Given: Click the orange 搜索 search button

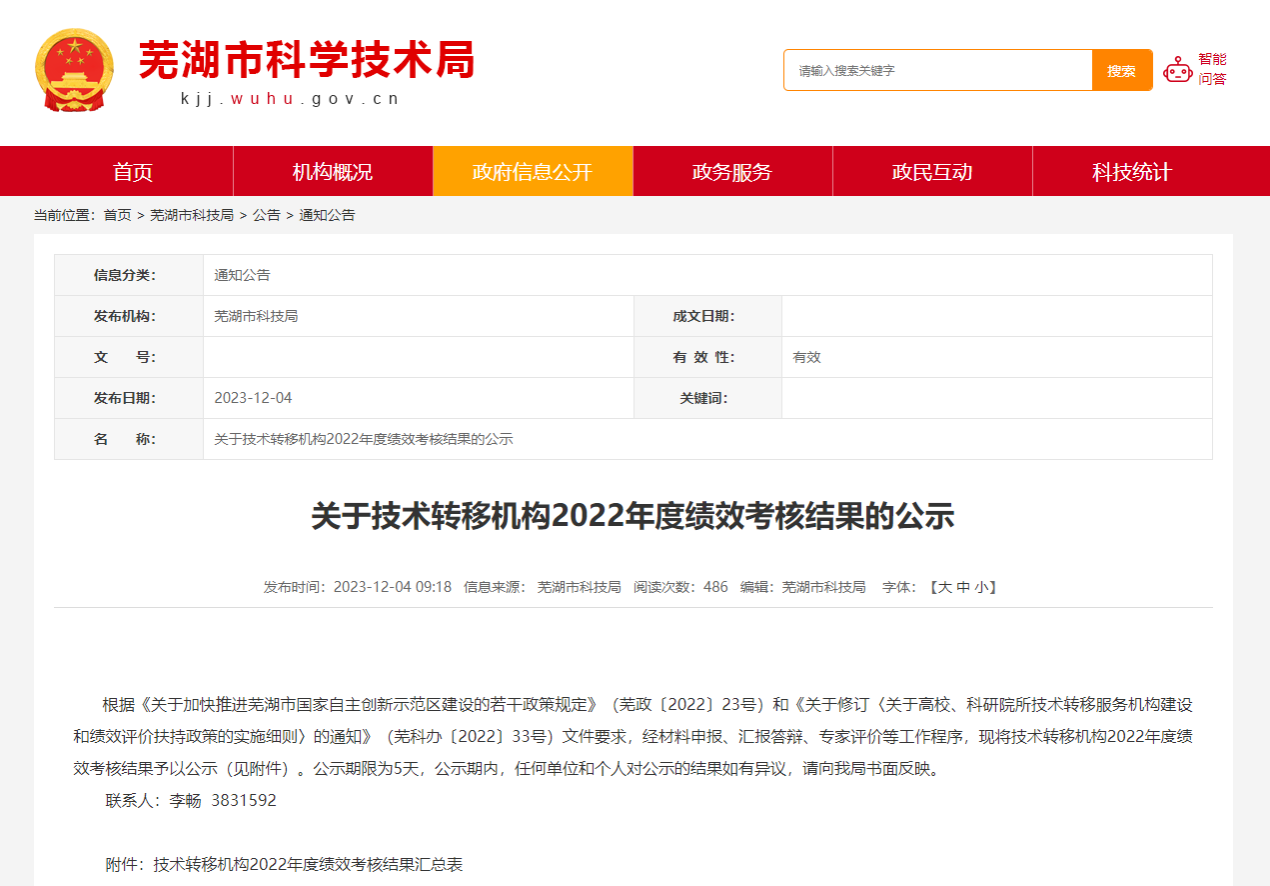Looking at the screenshot, I should [x=1121, y=71].
